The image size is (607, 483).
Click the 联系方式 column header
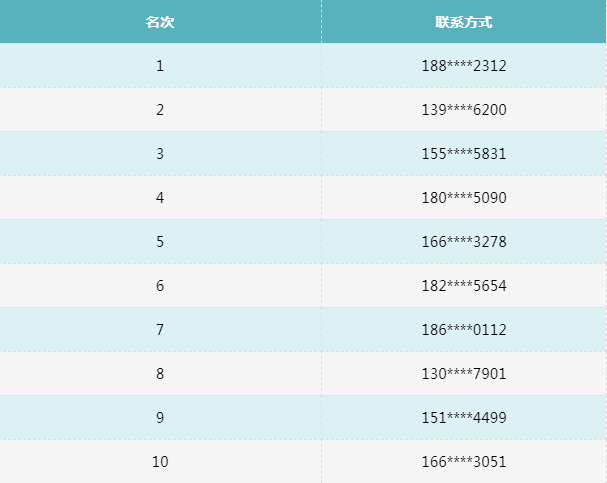464,22
